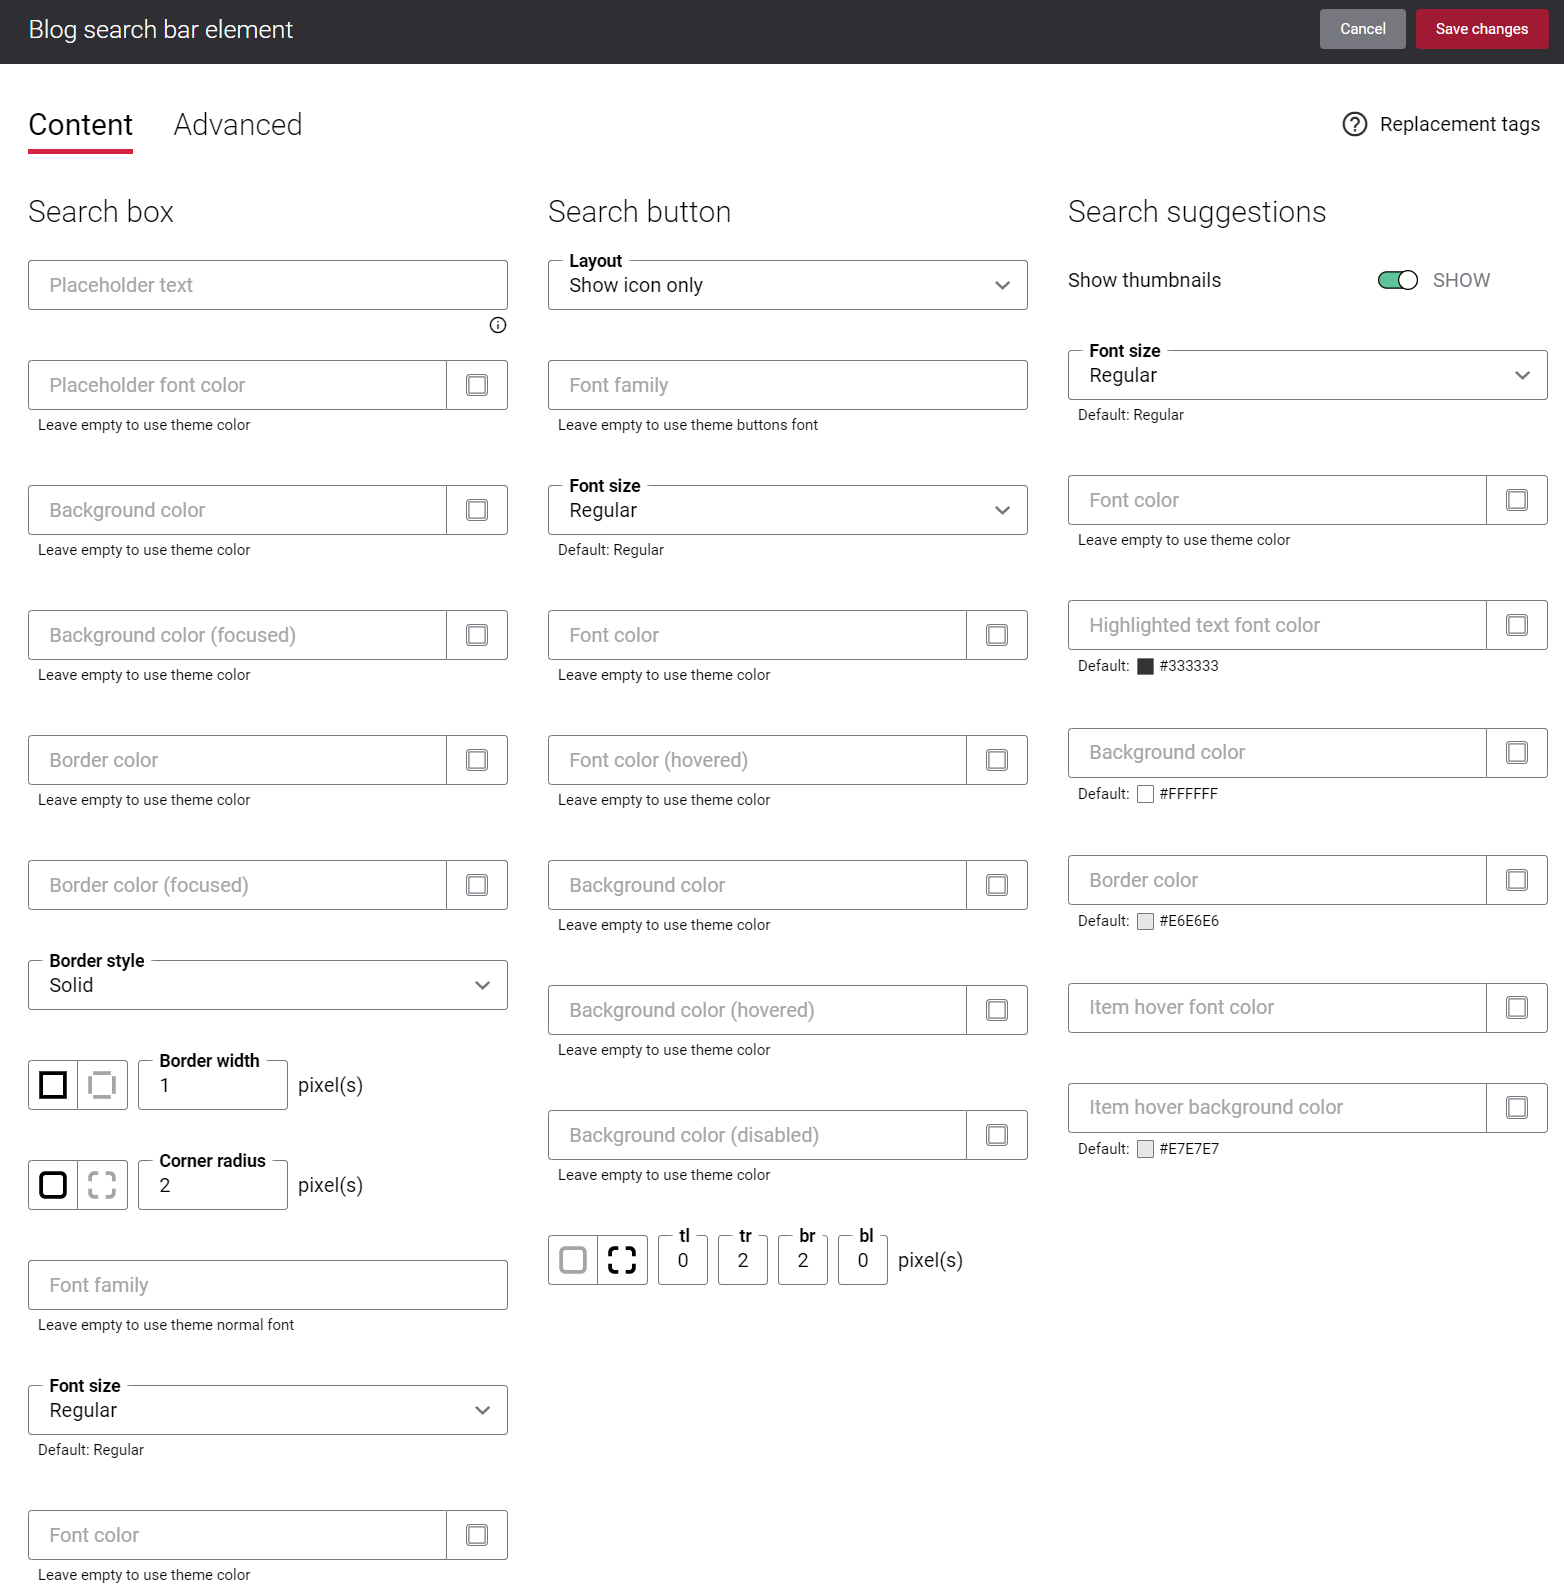Screen dimensions: 1564x1591
Task: Click the Cancel button
Action: [x=1362, y=29]
